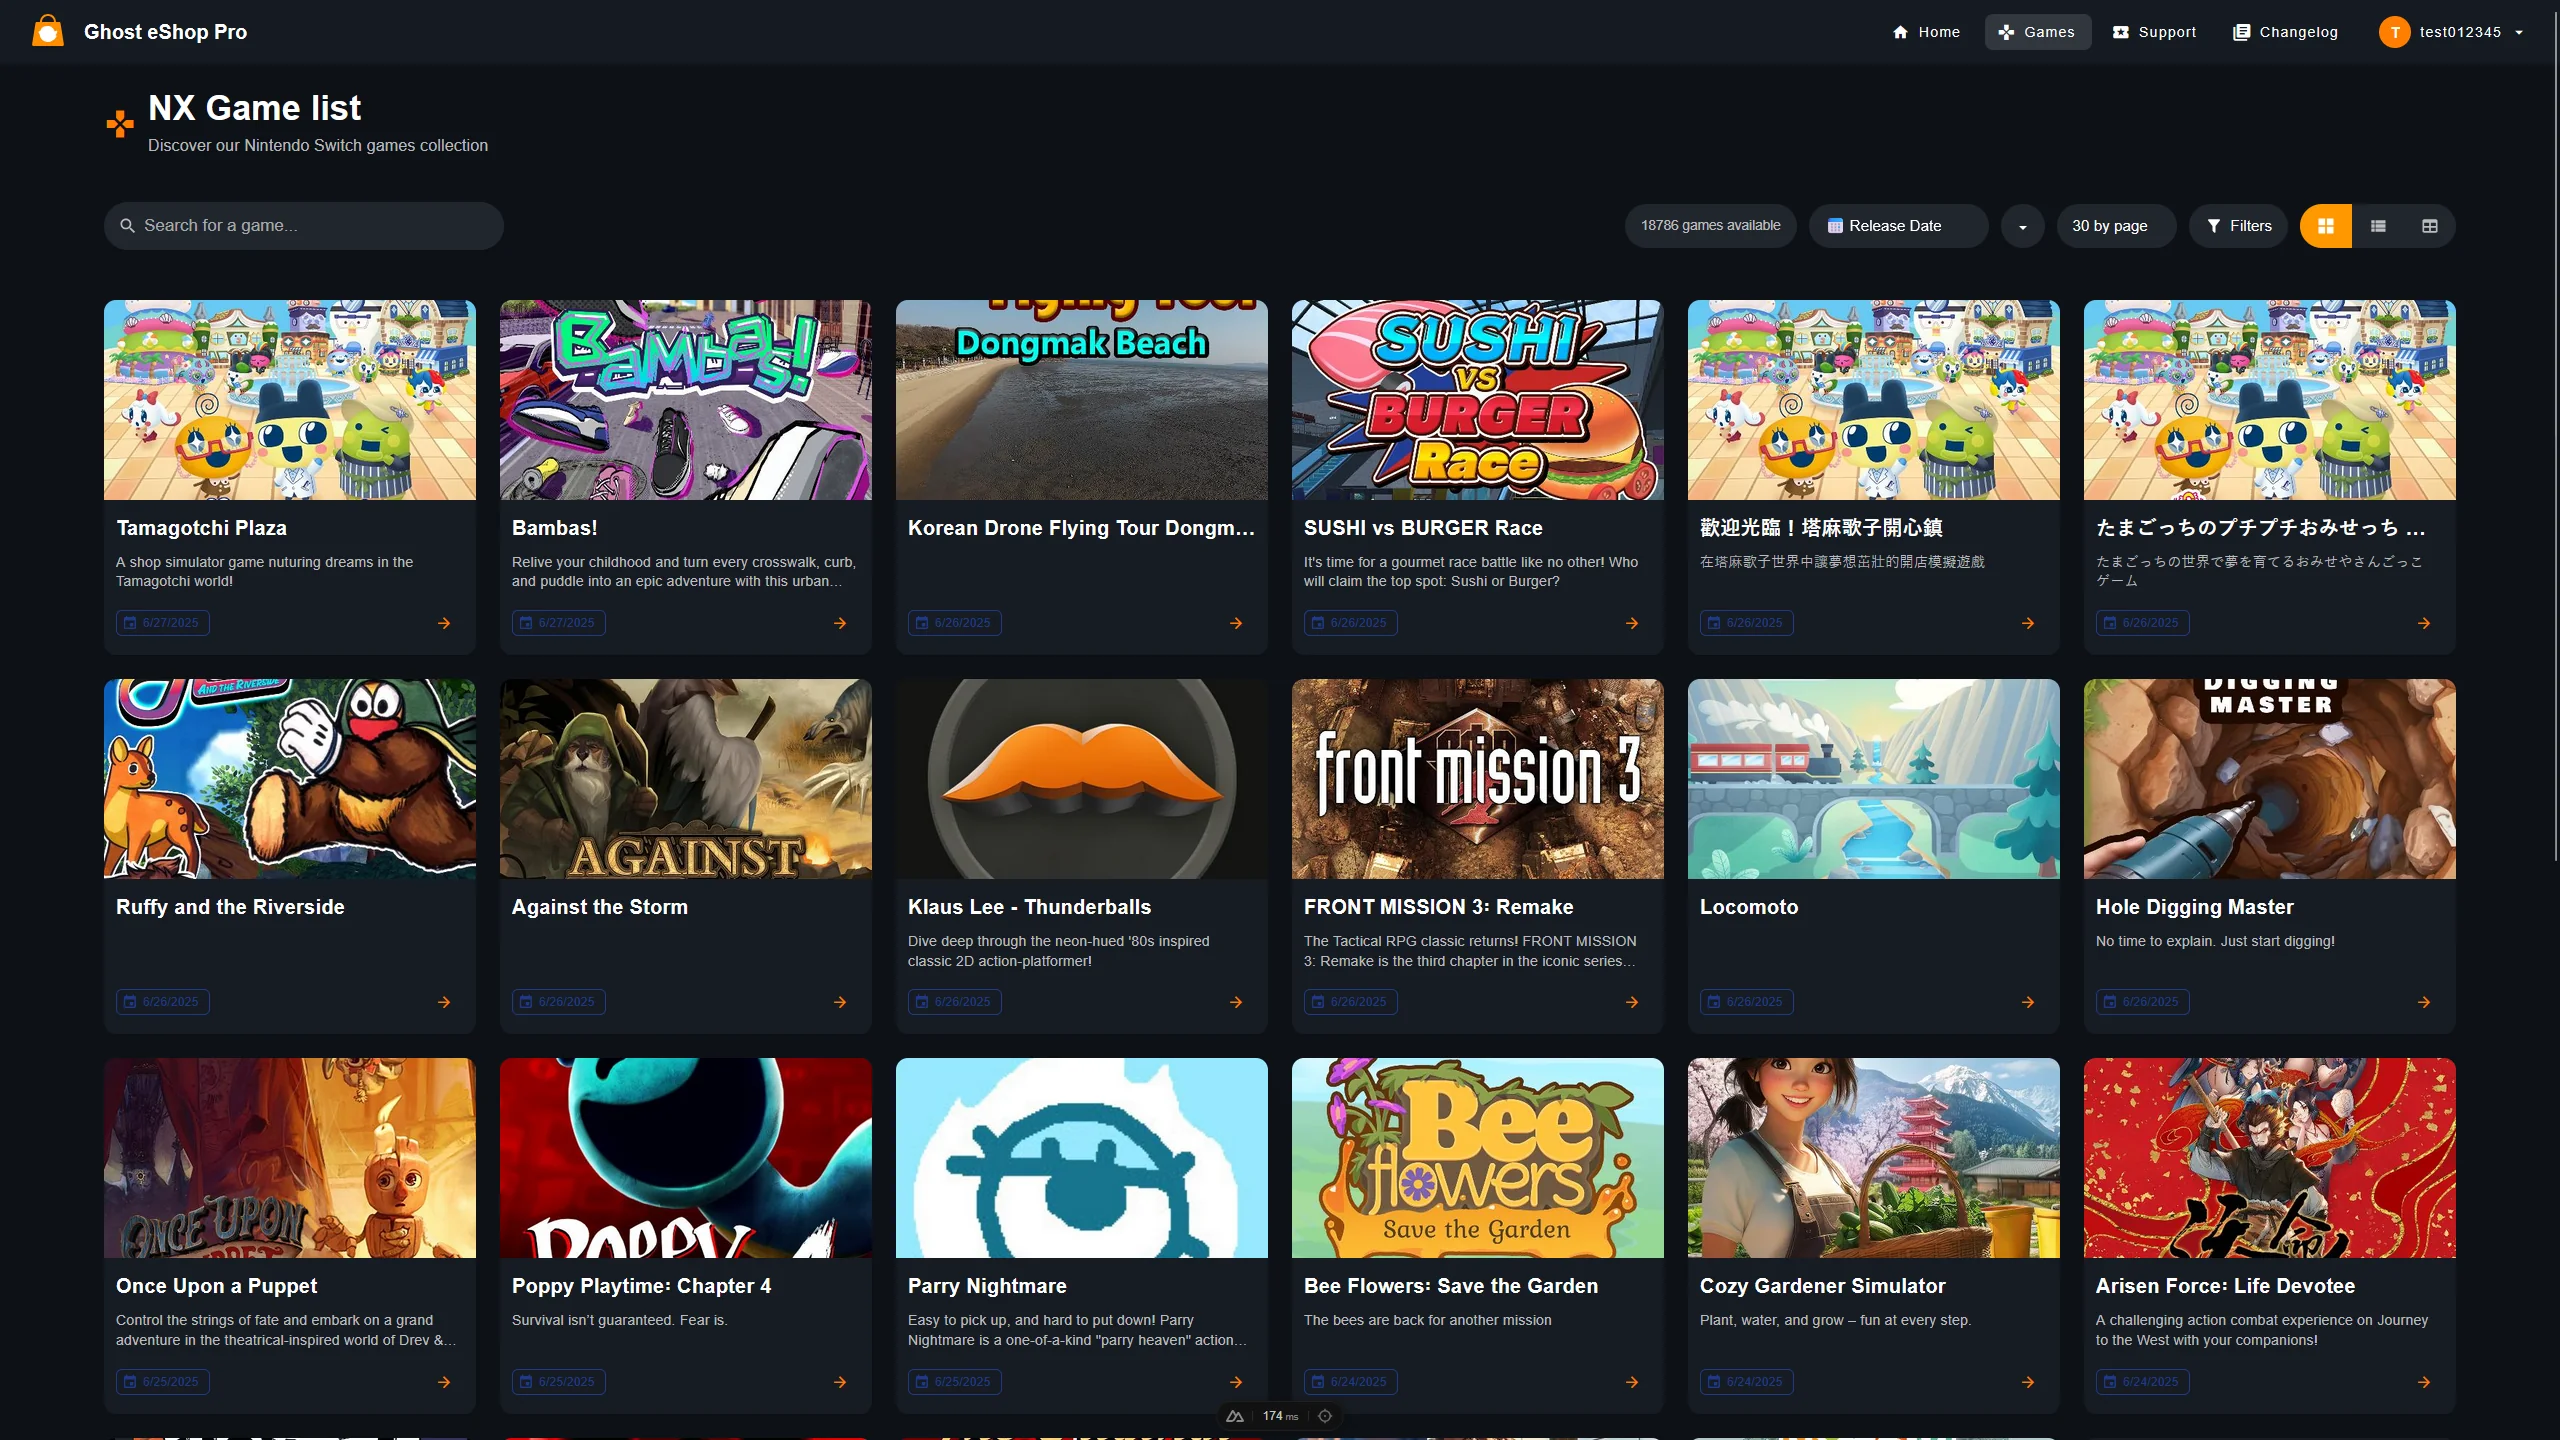Screen dimensions: 2560x1440
Task: Click the Ghost eShop Pro logo icon
Action: [47, 31]
